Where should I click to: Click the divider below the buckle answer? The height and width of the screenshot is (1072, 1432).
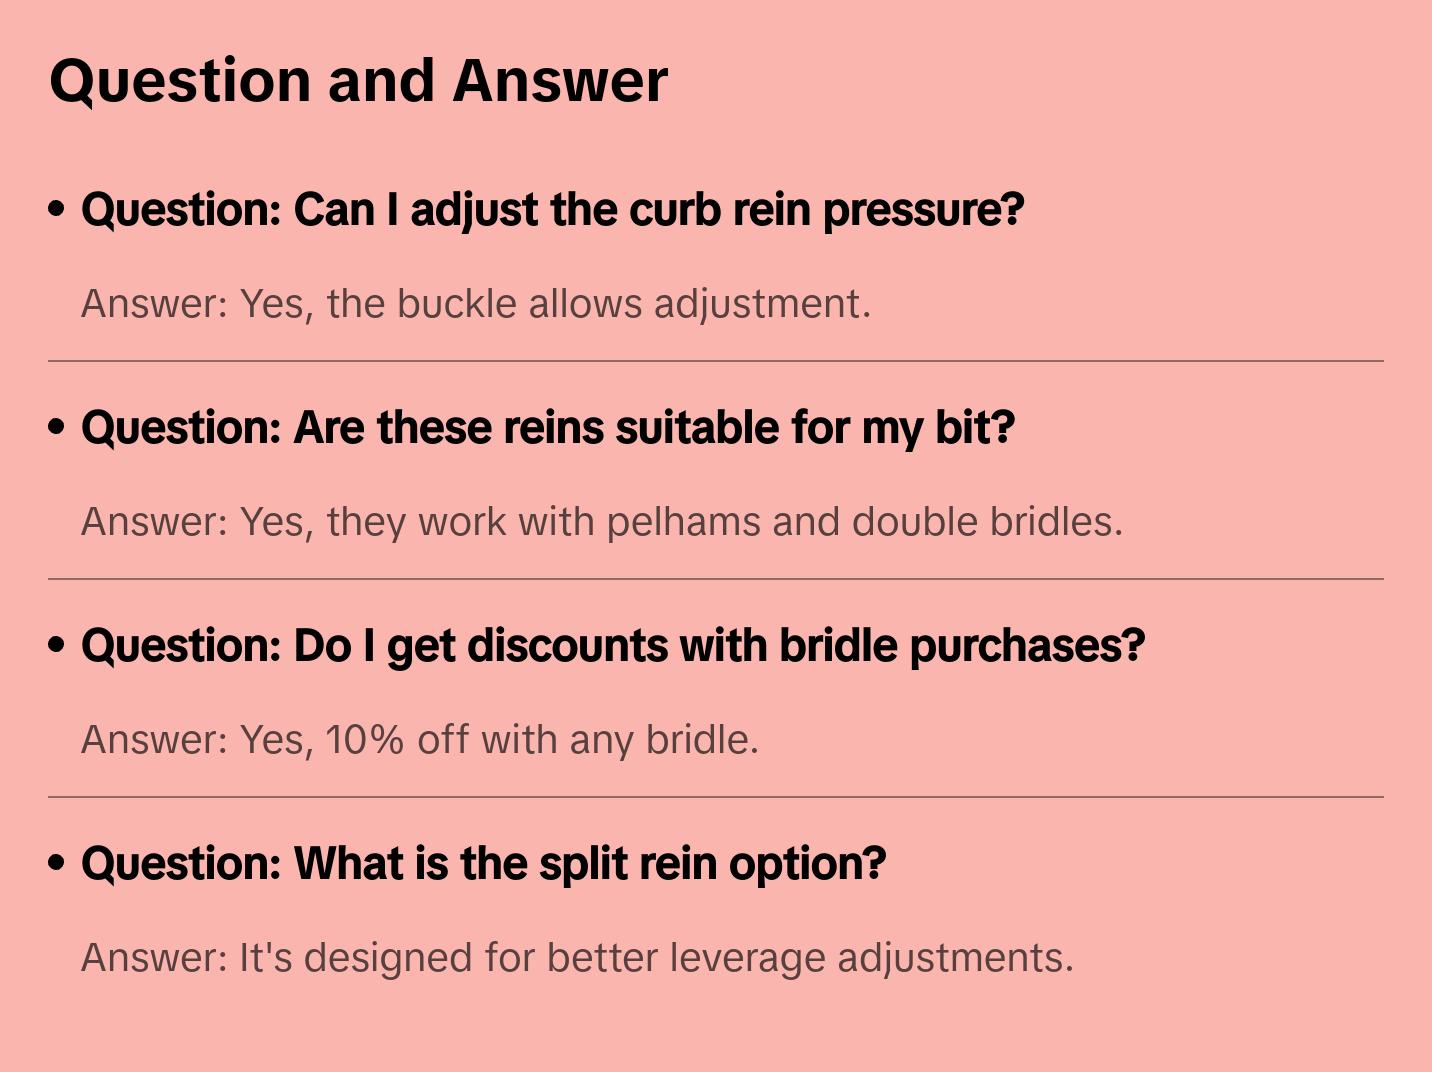(716, 361)
